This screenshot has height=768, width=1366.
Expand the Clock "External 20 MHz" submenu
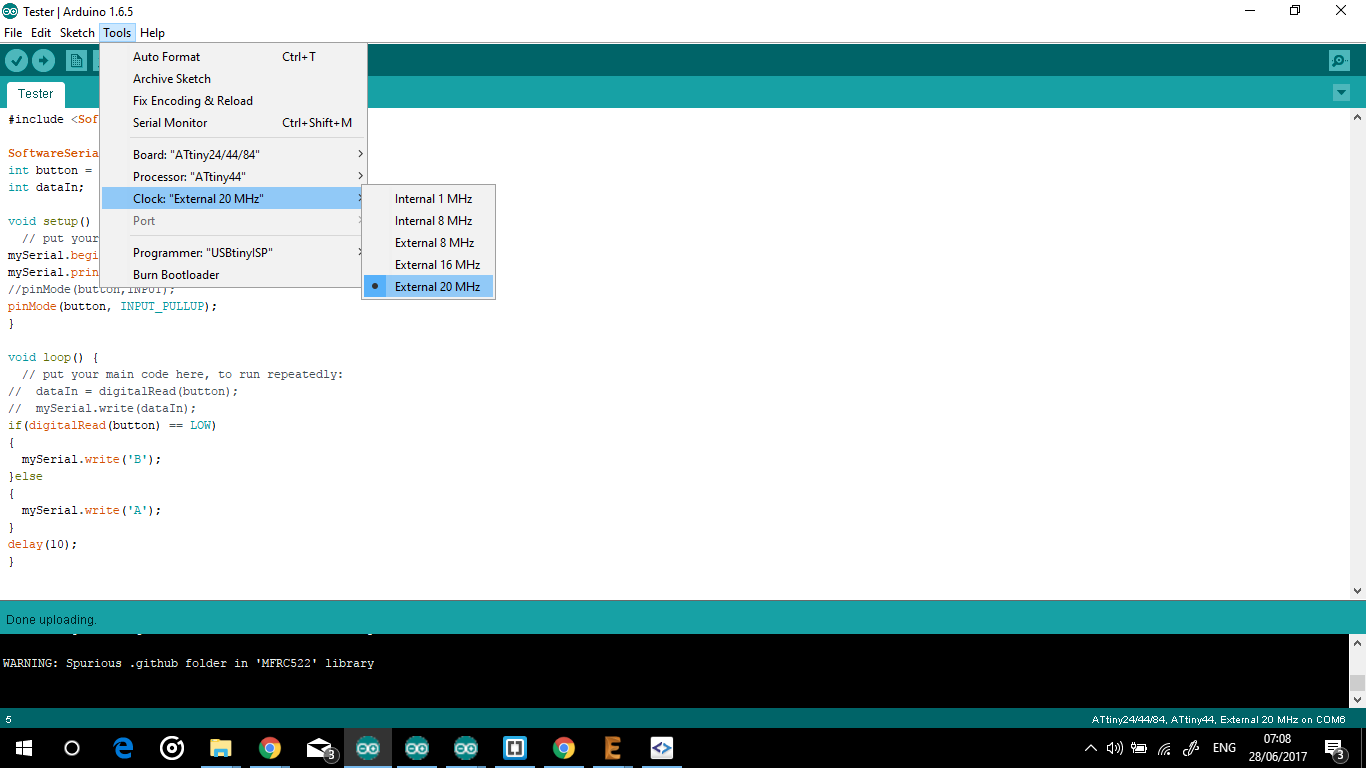[x=234, y=199]
